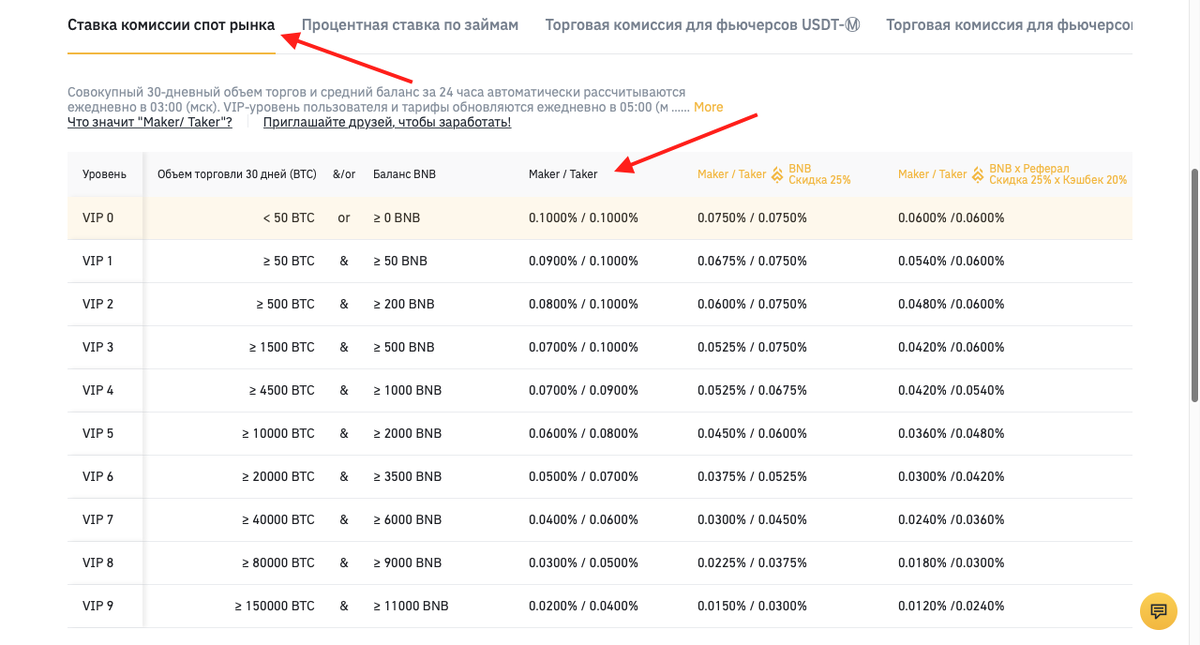Click the '0.0800% / 0.1000%' fee cell
Image resolution: width=1200 pixels, height=645 pixels.
pyautogui.click(x=584, y=304)
